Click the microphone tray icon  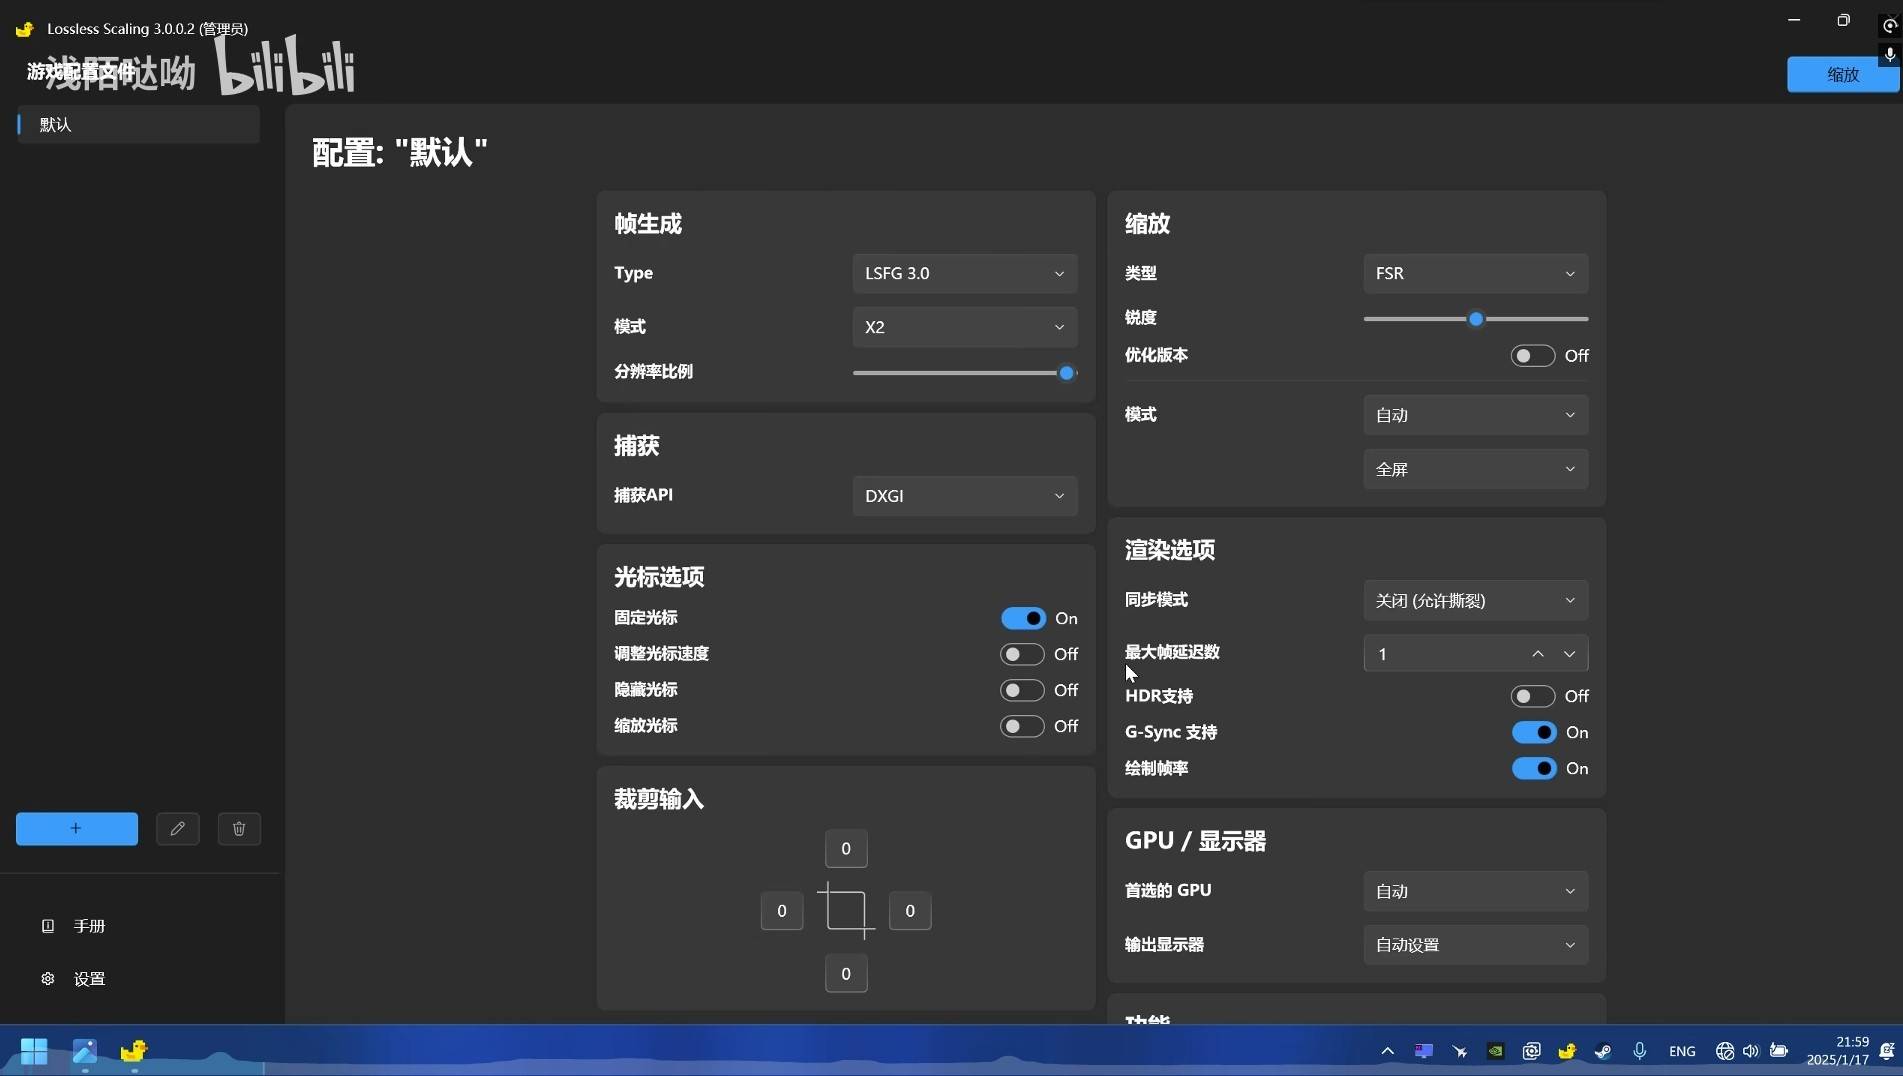(1639, 1051)
